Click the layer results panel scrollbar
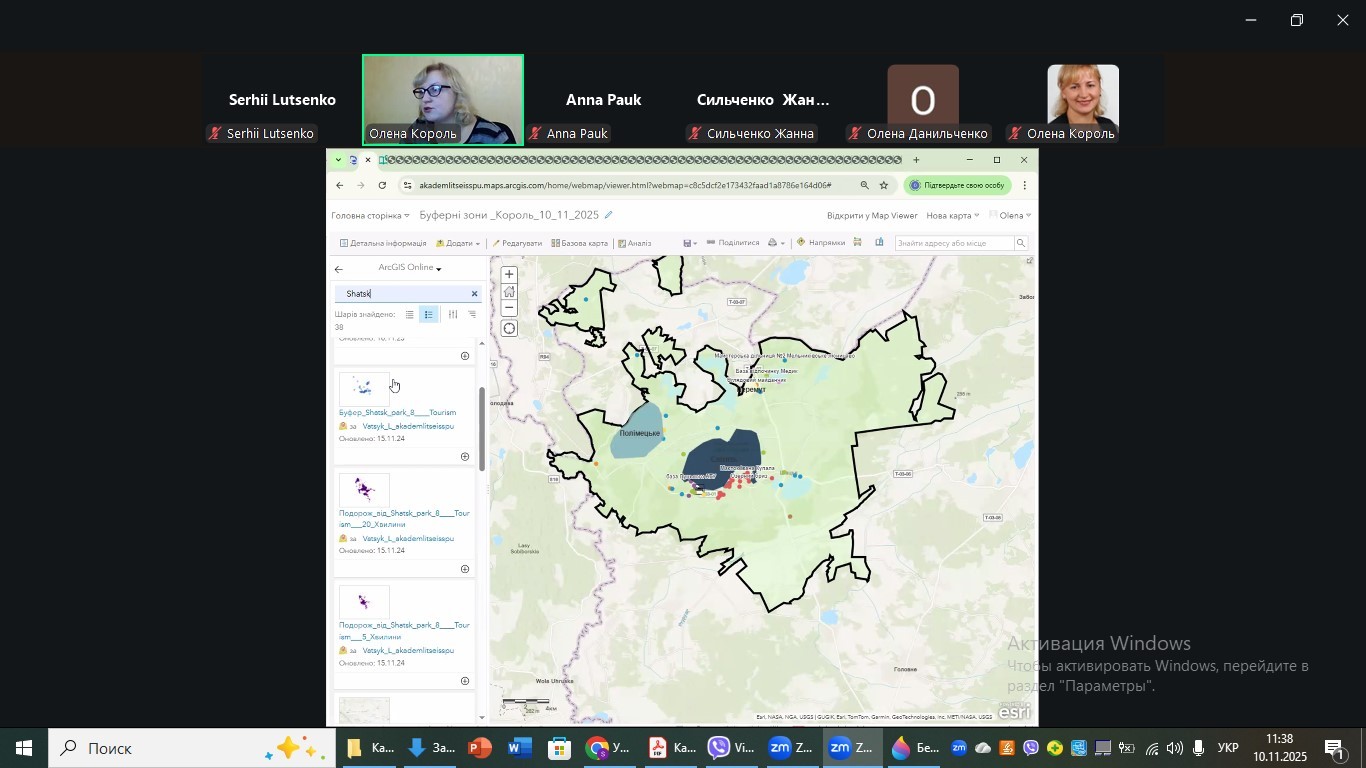This screenshot has height=768, width=1366. point(482,430)
